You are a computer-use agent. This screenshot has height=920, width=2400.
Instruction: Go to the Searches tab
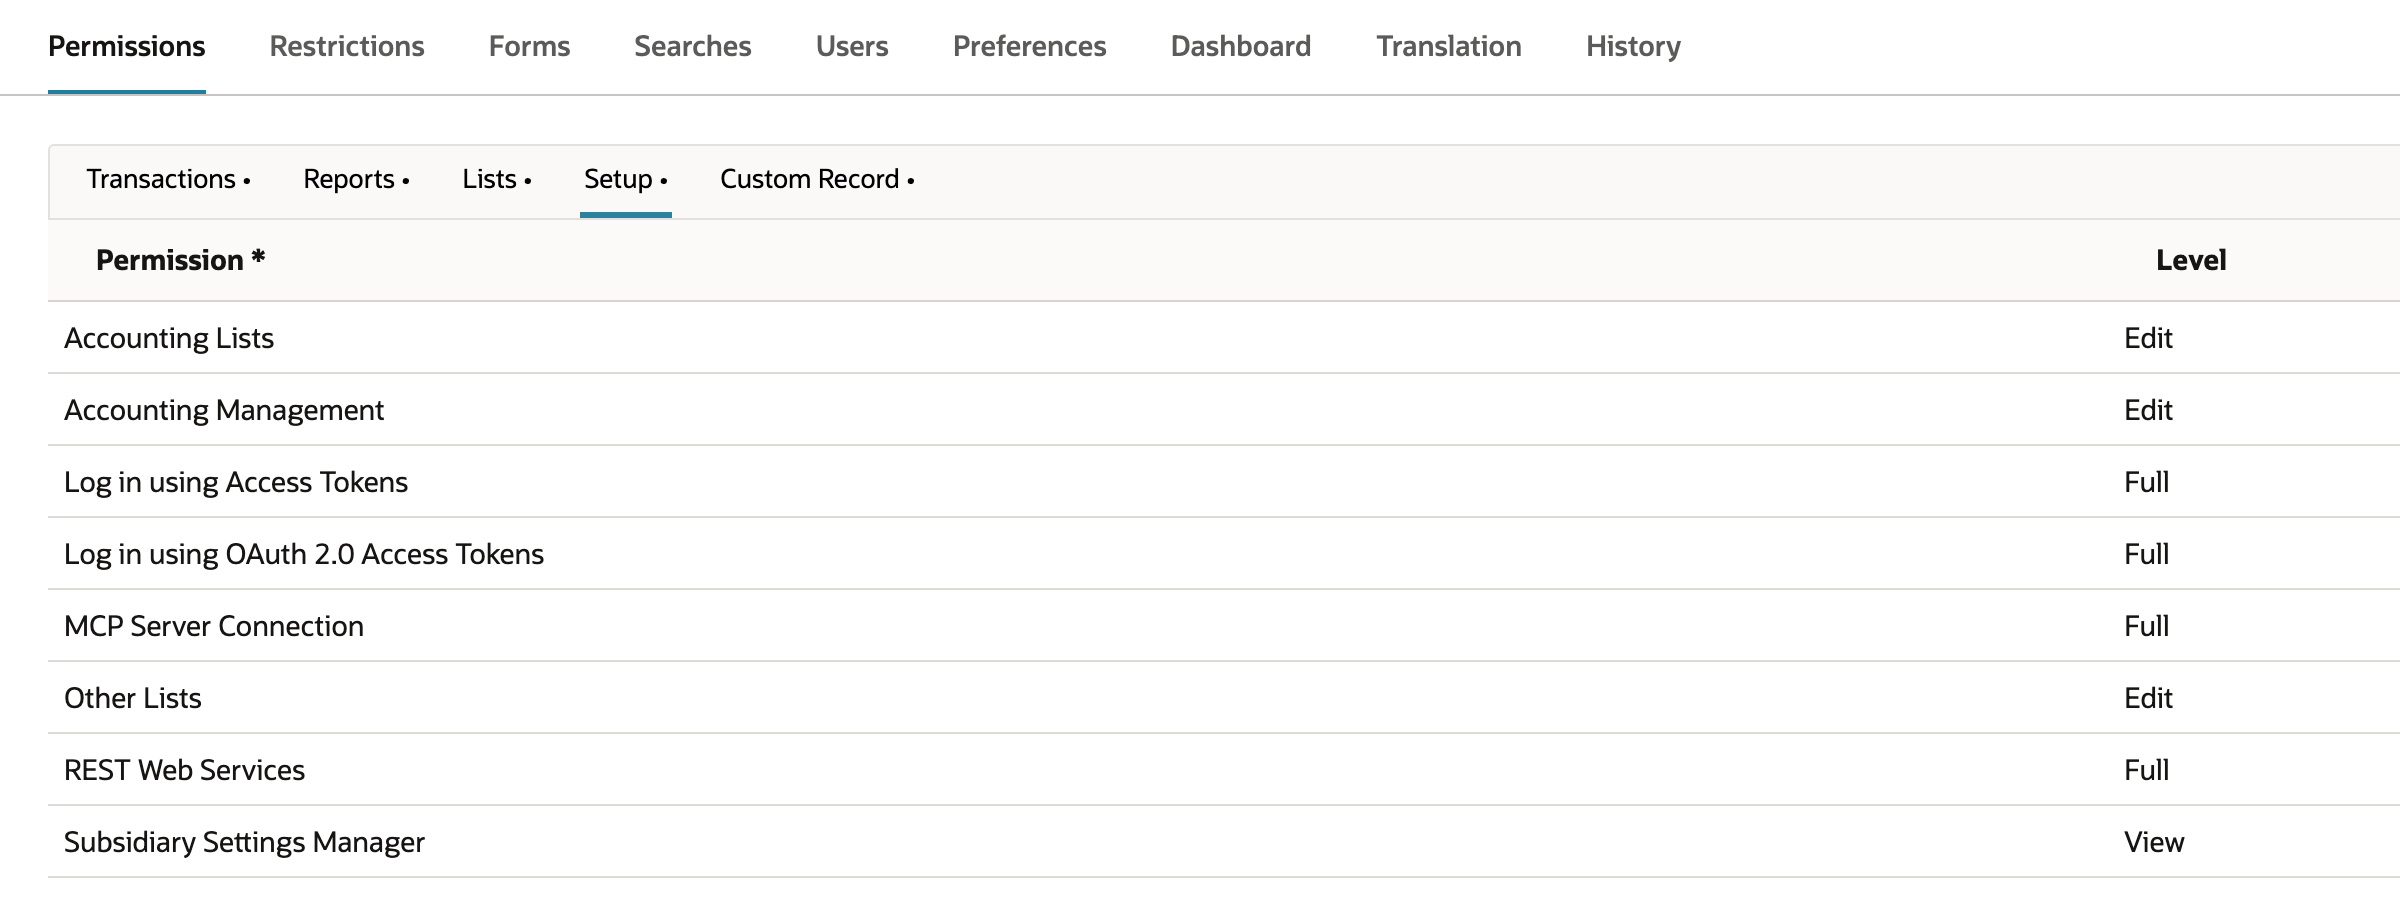693,46
